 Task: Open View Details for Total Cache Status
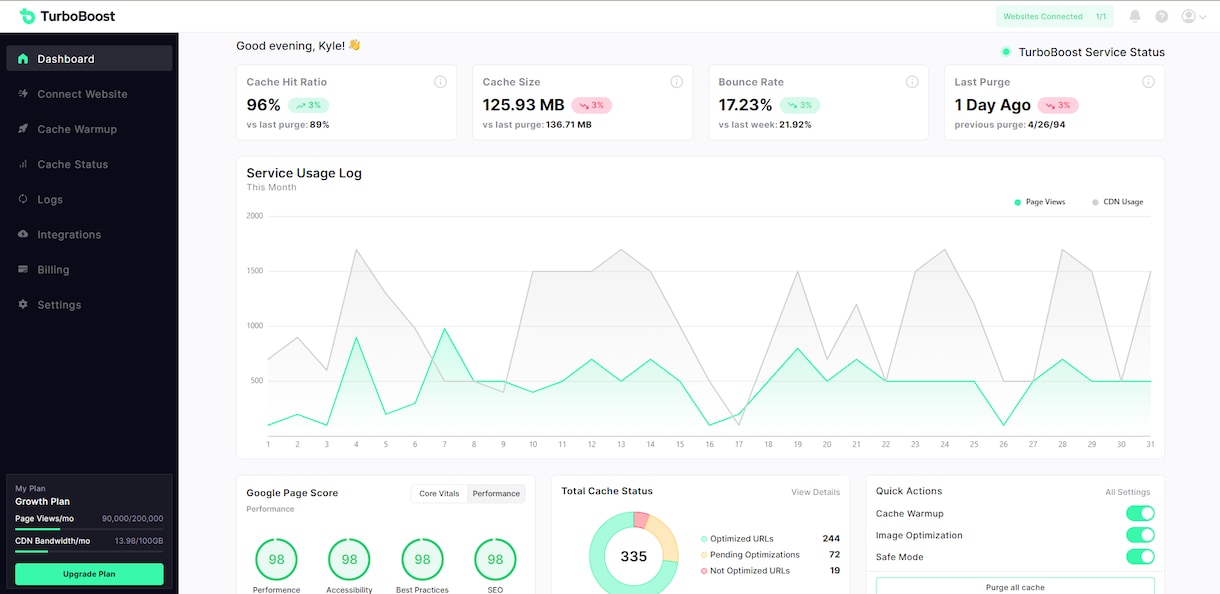click(x=815, y=492)
